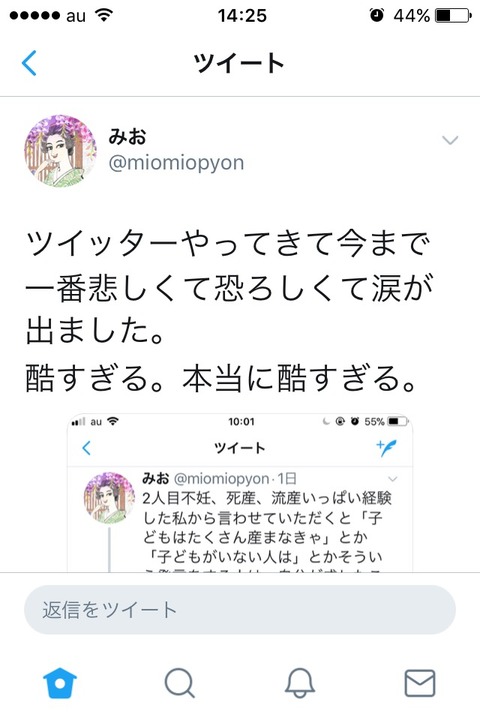480x720 pixels.
Task: Tap the 14:25 clock in status bar
Action: 242,16
